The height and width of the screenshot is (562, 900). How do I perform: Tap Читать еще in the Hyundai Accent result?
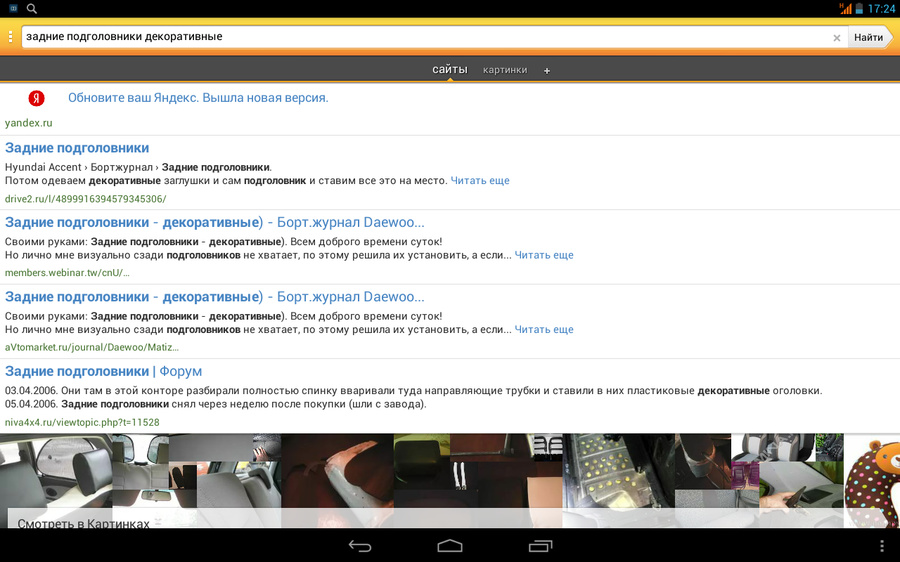(480, 180)
